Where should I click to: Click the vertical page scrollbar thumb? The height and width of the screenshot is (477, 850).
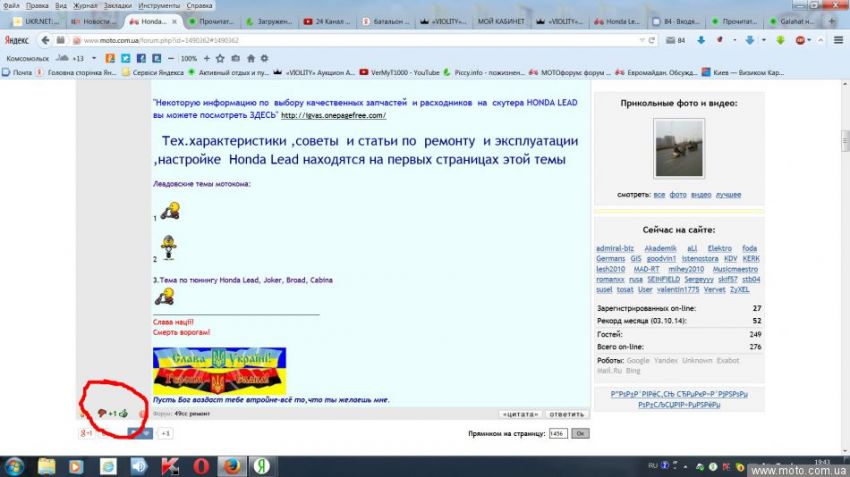pos(845,141)
